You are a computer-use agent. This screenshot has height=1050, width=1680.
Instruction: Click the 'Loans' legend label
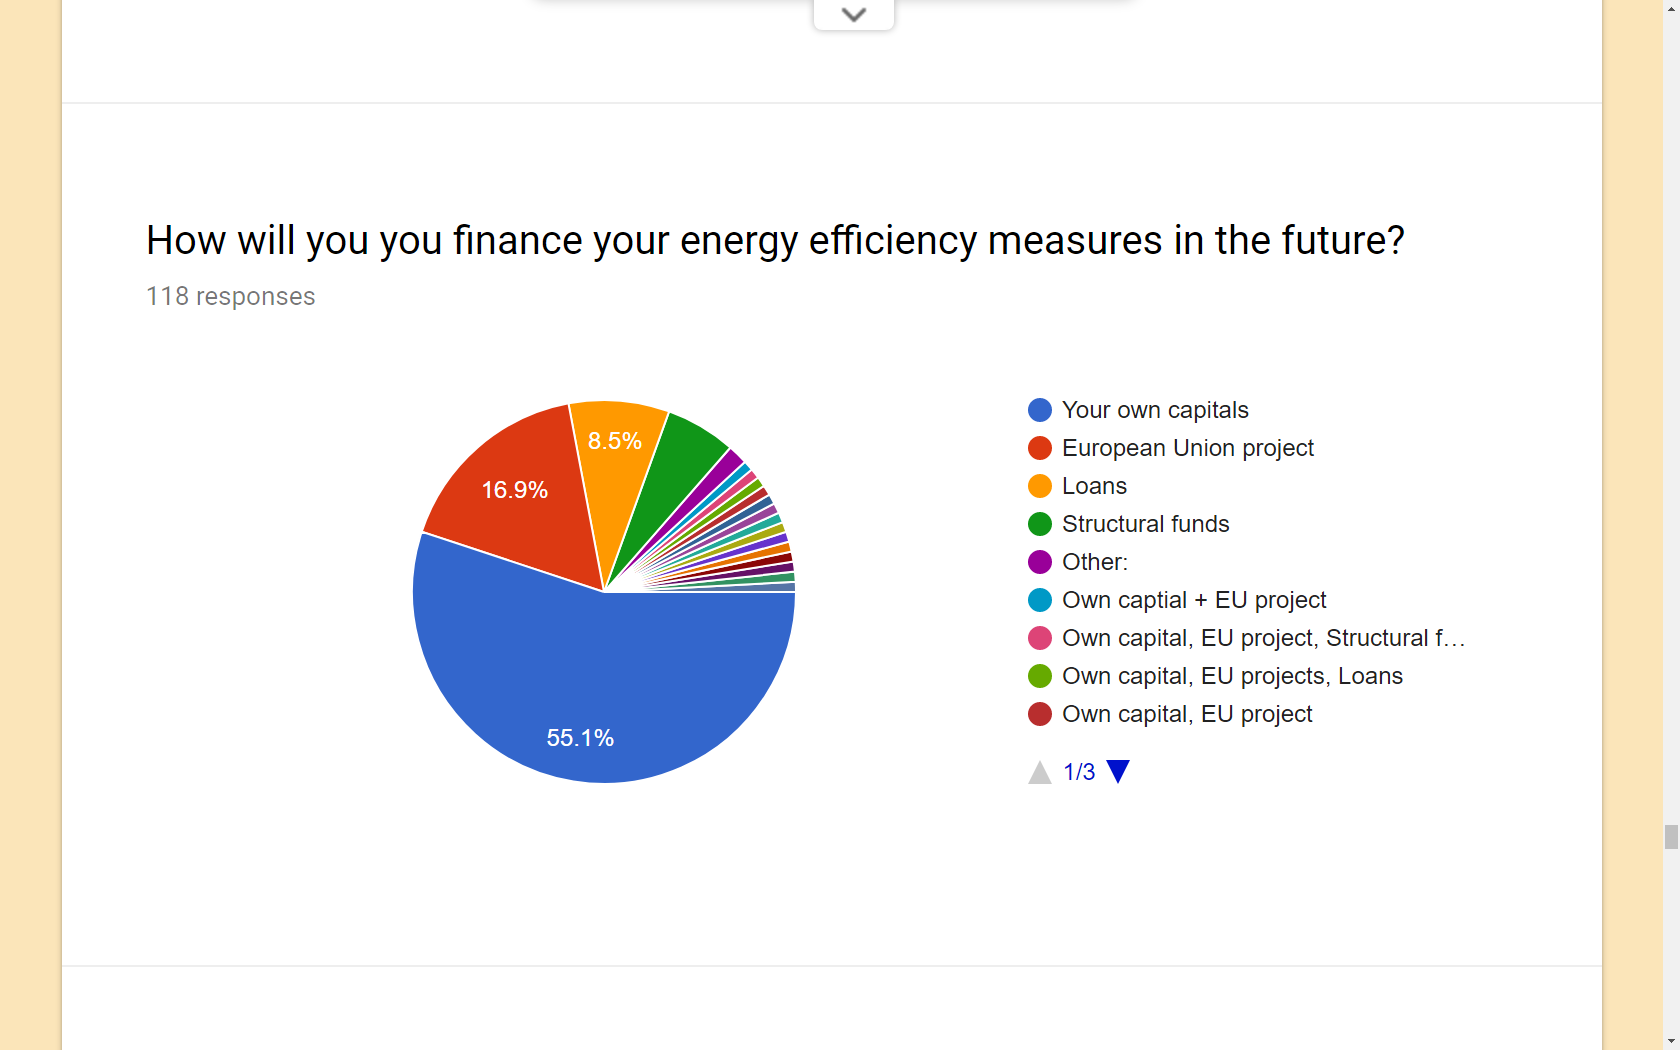tap(1094, 486)
